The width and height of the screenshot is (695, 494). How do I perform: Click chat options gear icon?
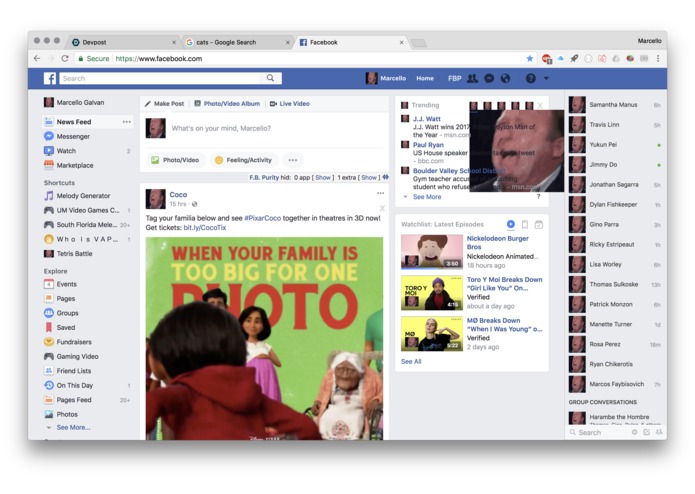634,432
